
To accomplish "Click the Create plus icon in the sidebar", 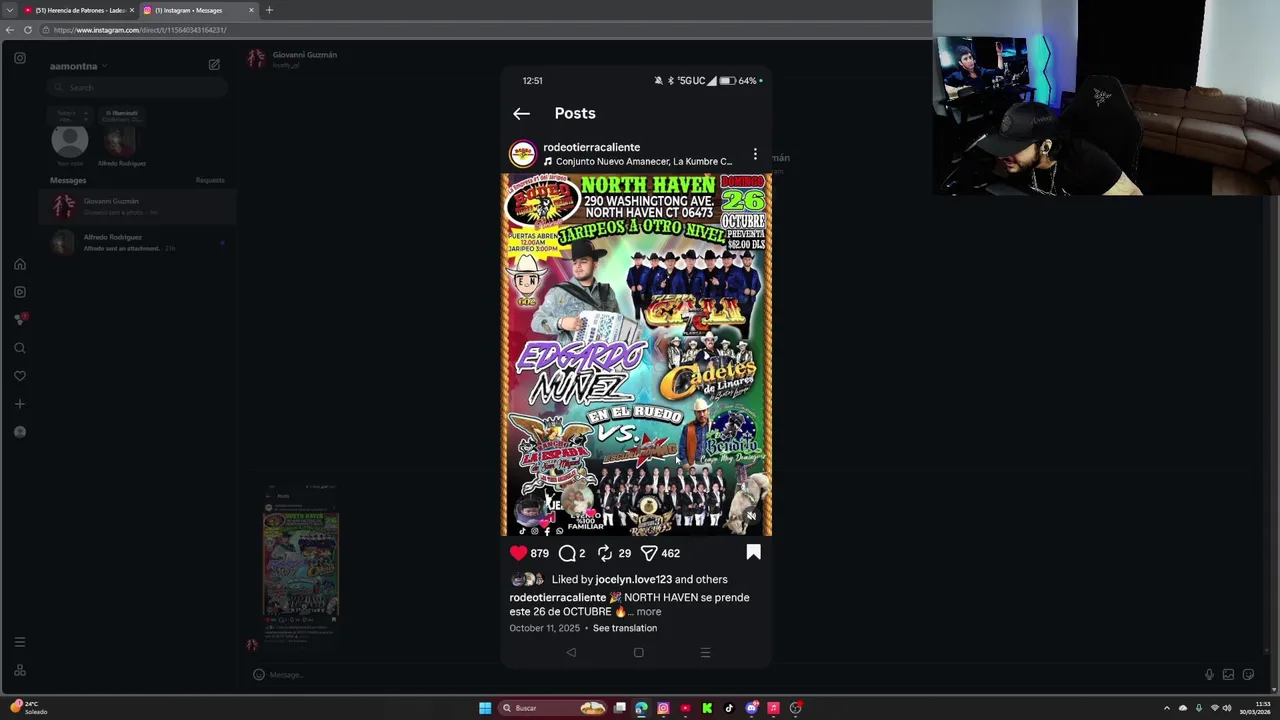I will click(20, 404).
